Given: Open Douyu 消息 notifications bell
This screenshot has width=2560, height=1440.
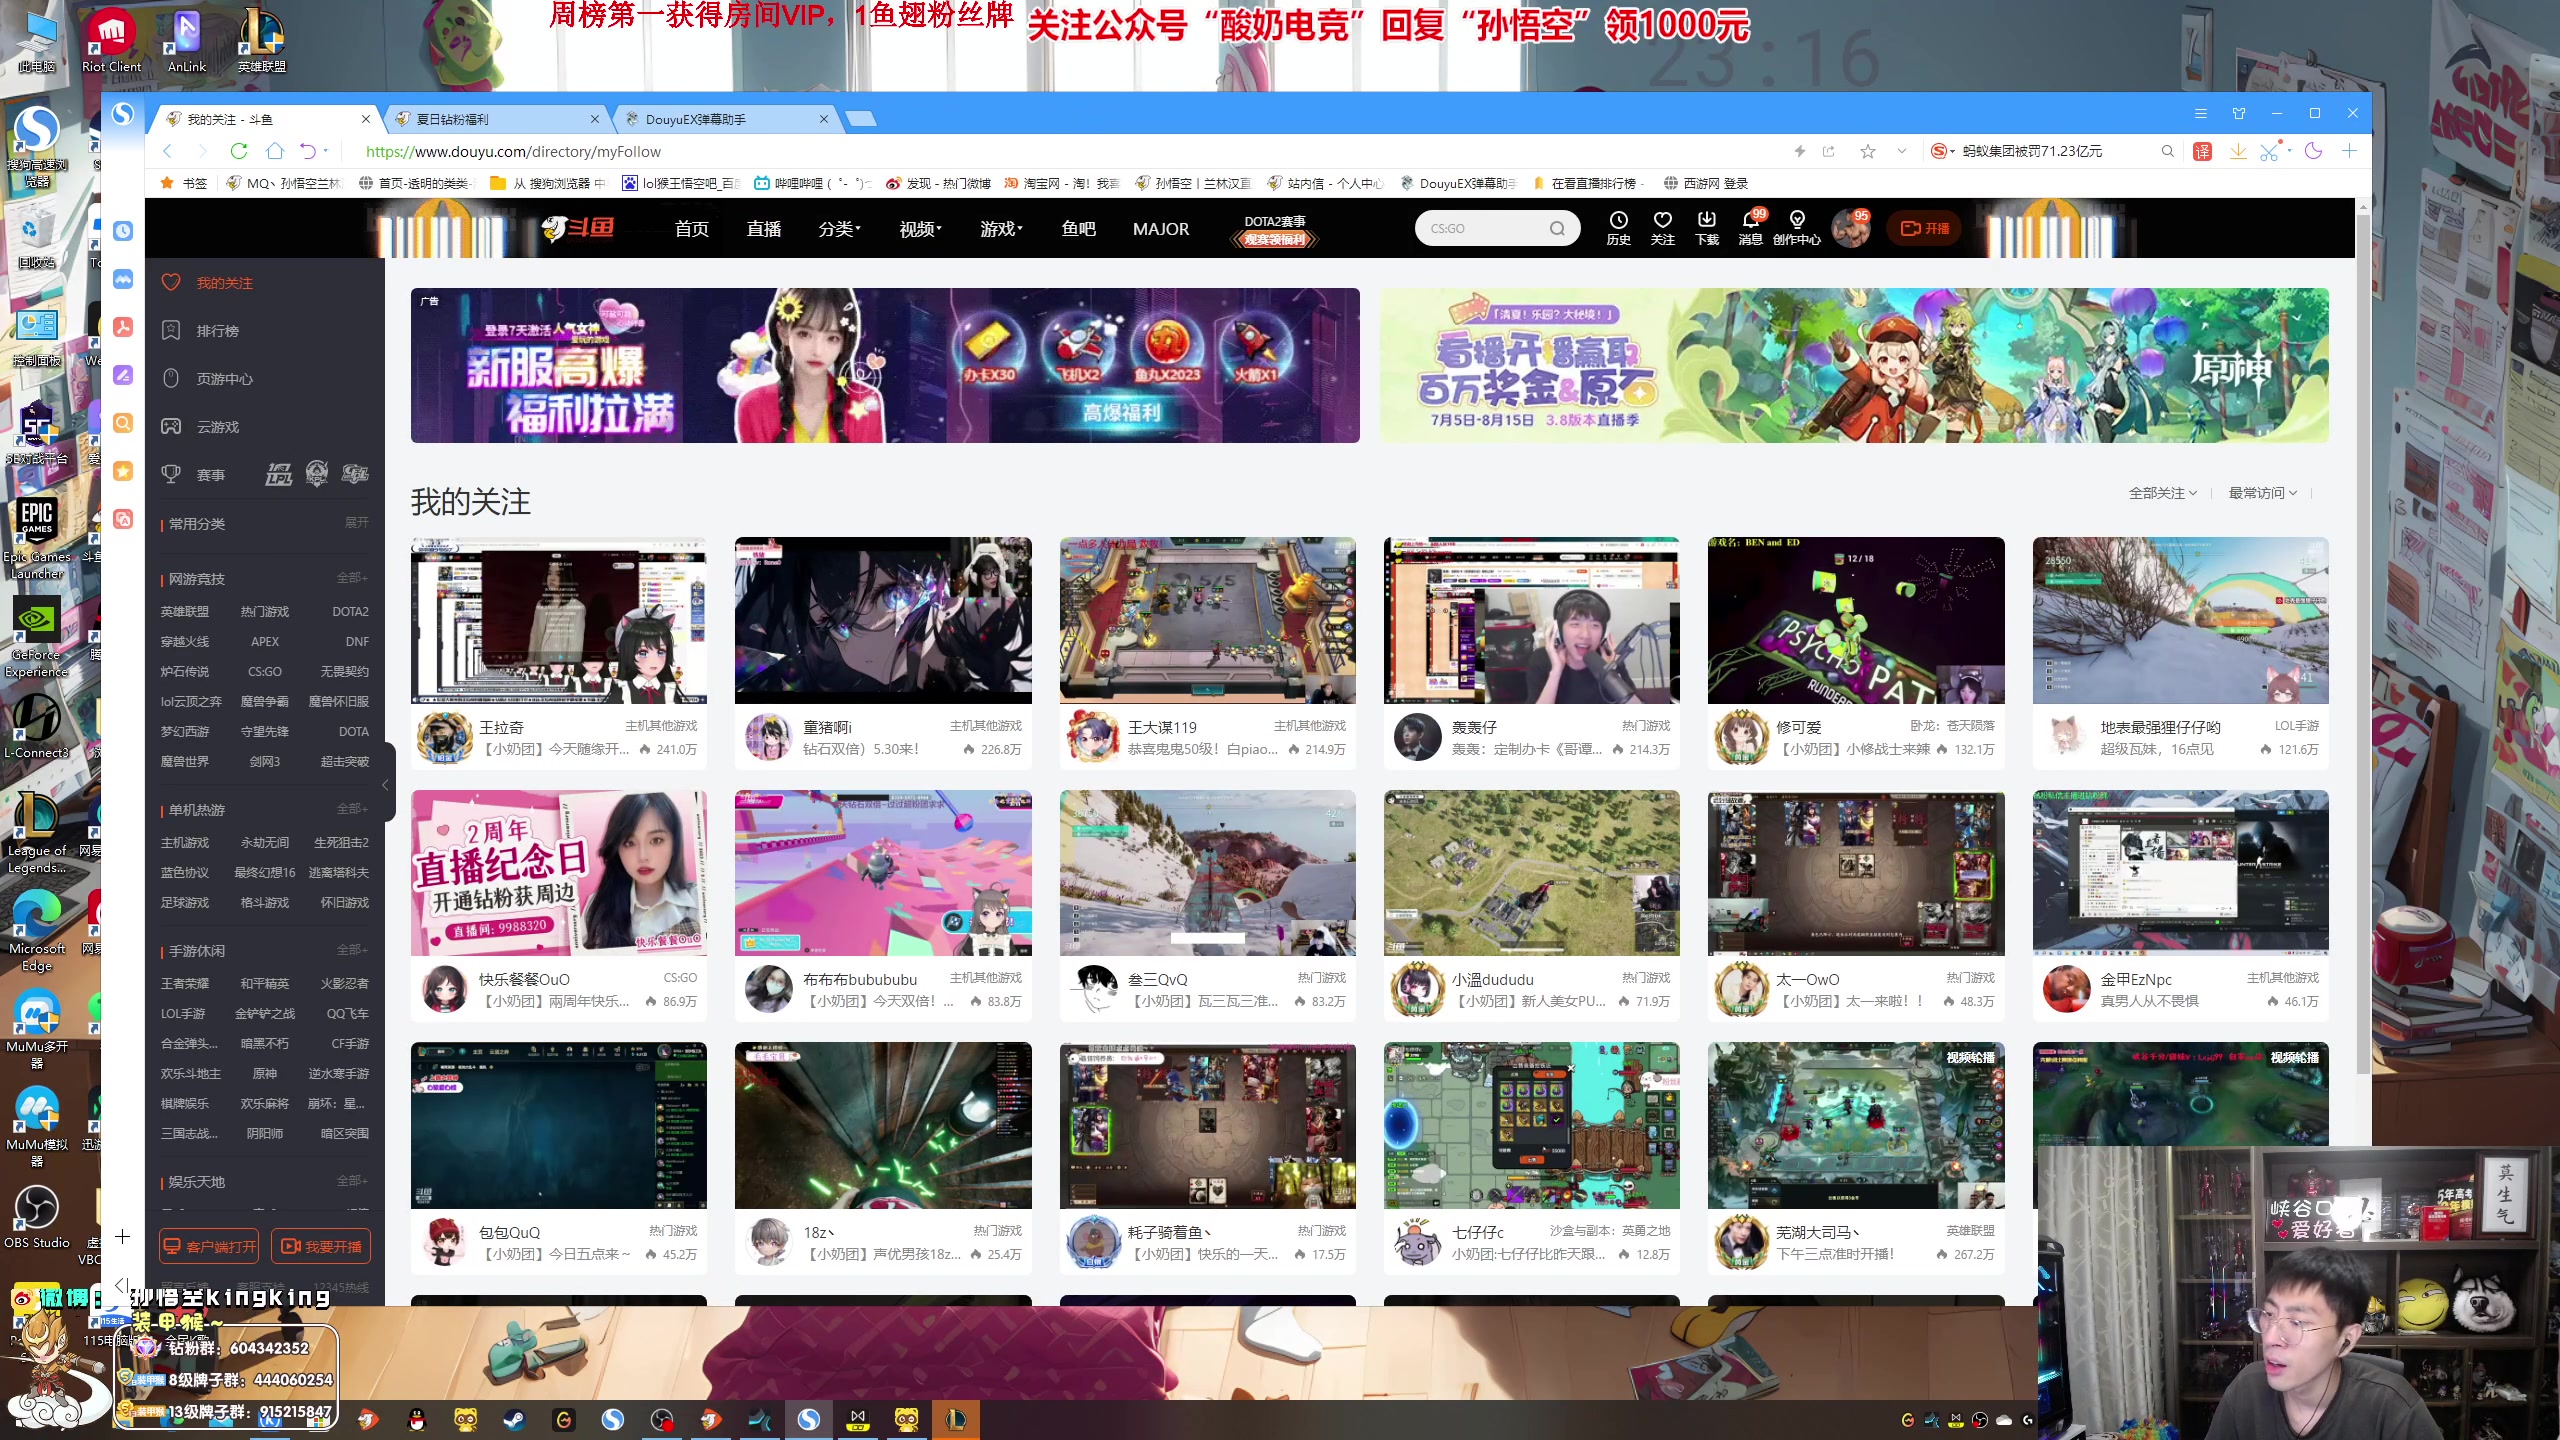Looking at the screenshot, I should click(1750, 228).
